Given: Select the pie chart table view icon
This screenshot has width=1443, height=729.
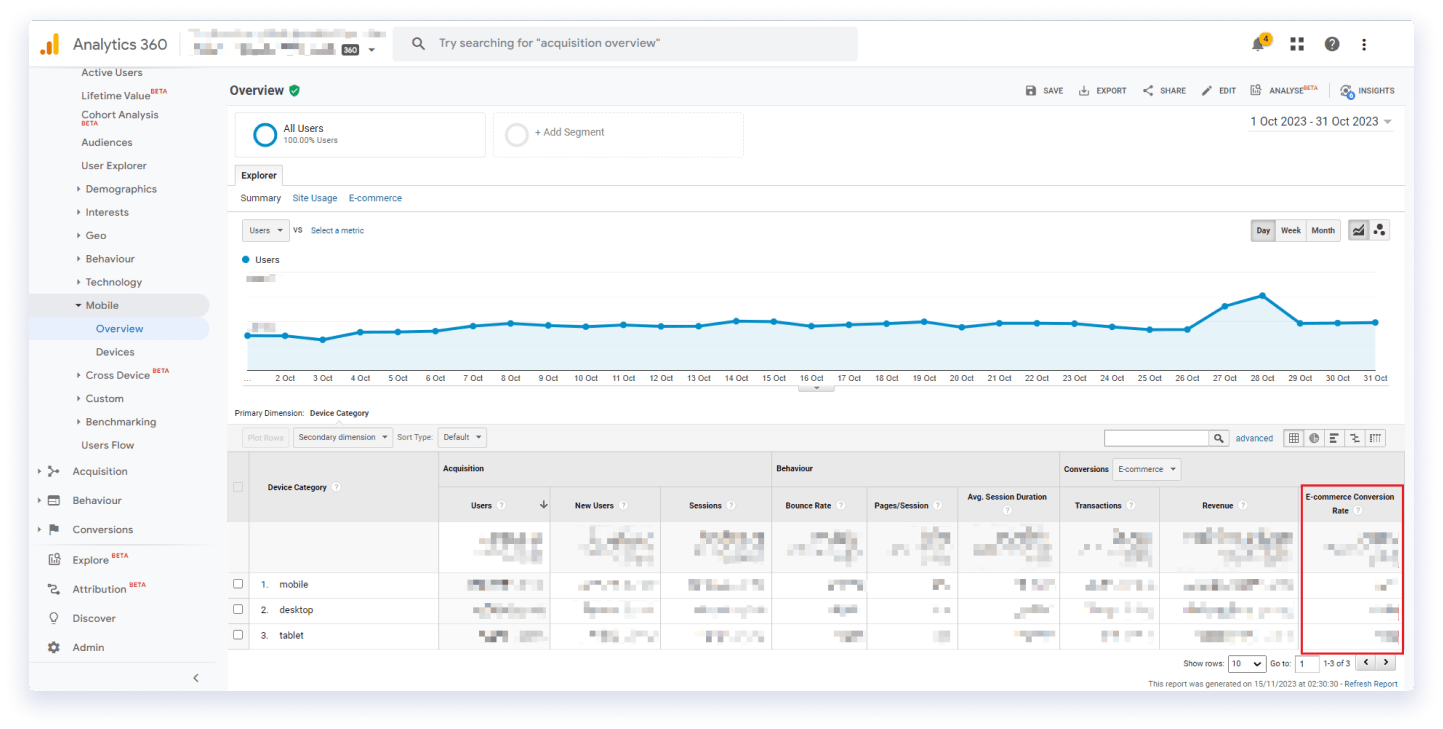Looking at the screenshot, I should (x=1314, y=438).
